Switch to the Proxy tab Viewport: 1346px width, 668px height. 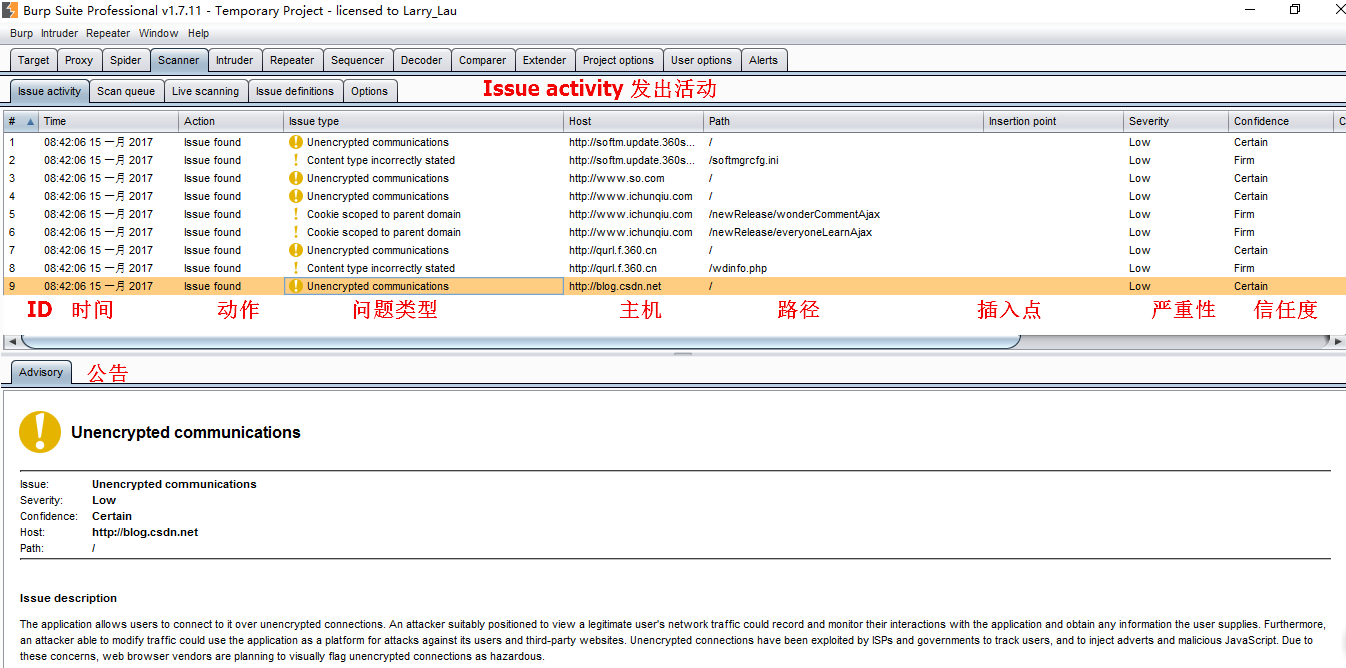tap(79, 60)
